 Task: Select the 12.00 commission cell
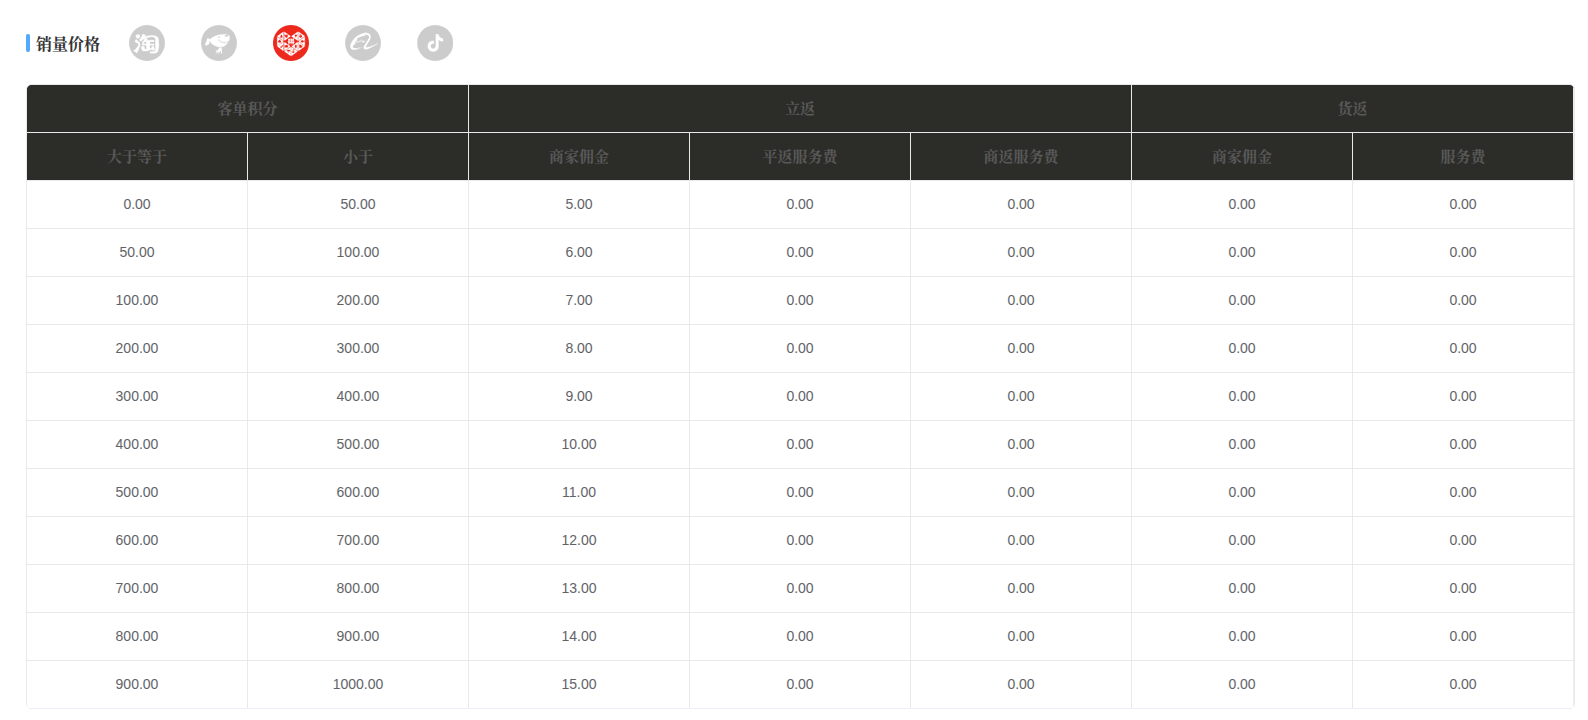point(579,540)
